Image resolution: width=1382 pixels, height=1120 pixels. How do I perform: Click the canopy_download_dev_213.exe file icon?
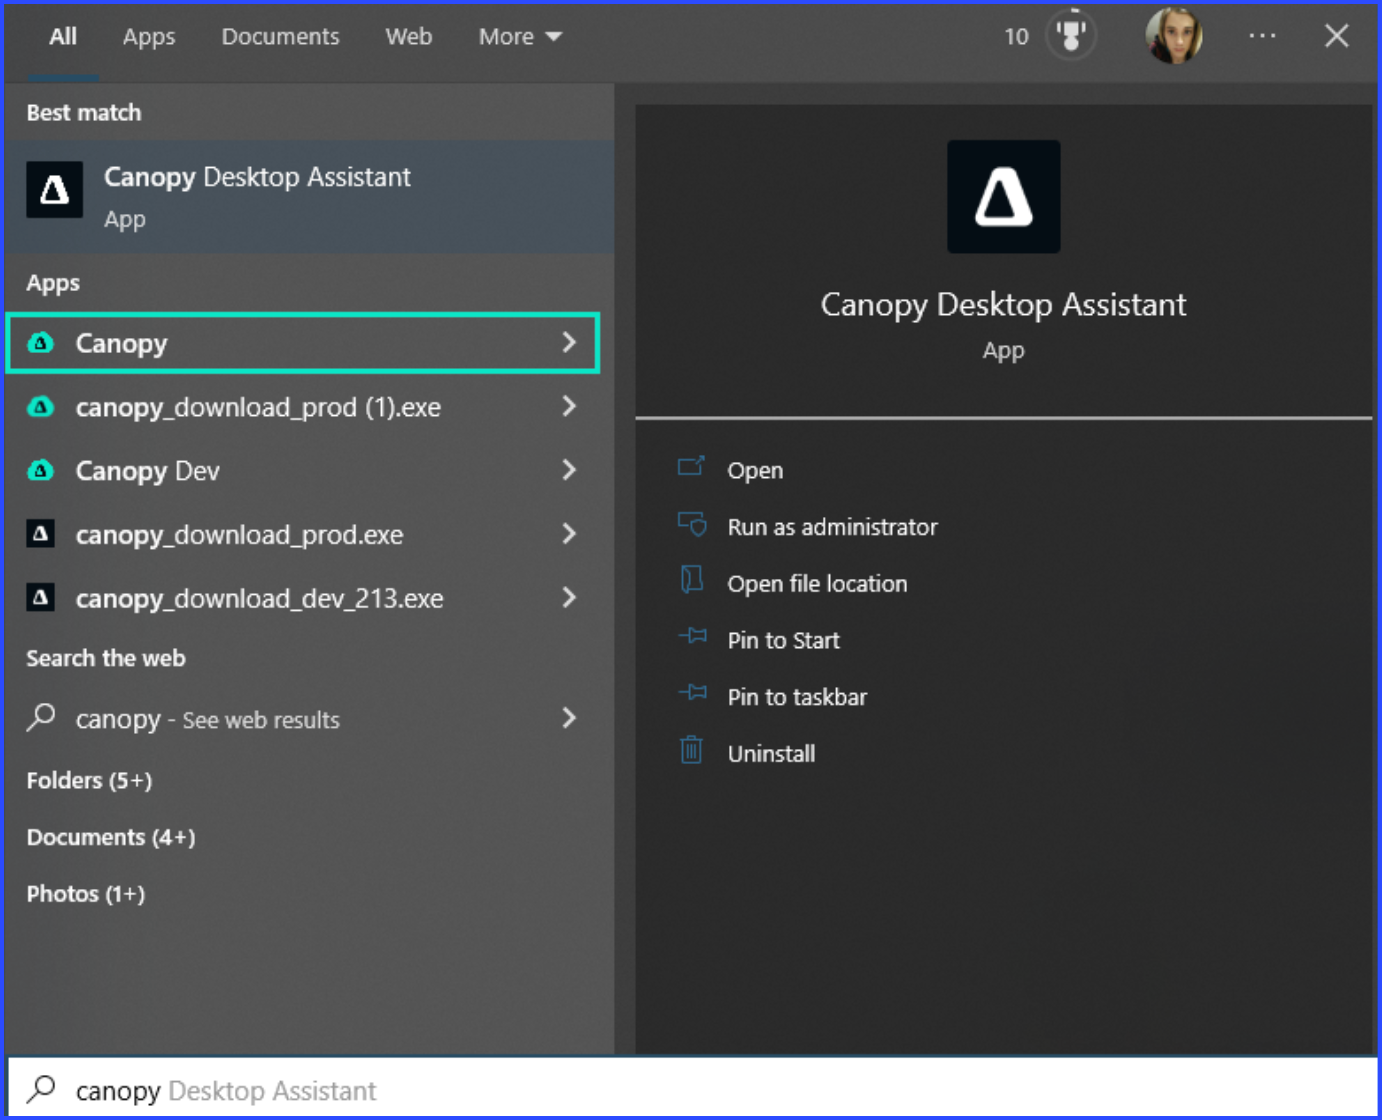tap(40, 598)
